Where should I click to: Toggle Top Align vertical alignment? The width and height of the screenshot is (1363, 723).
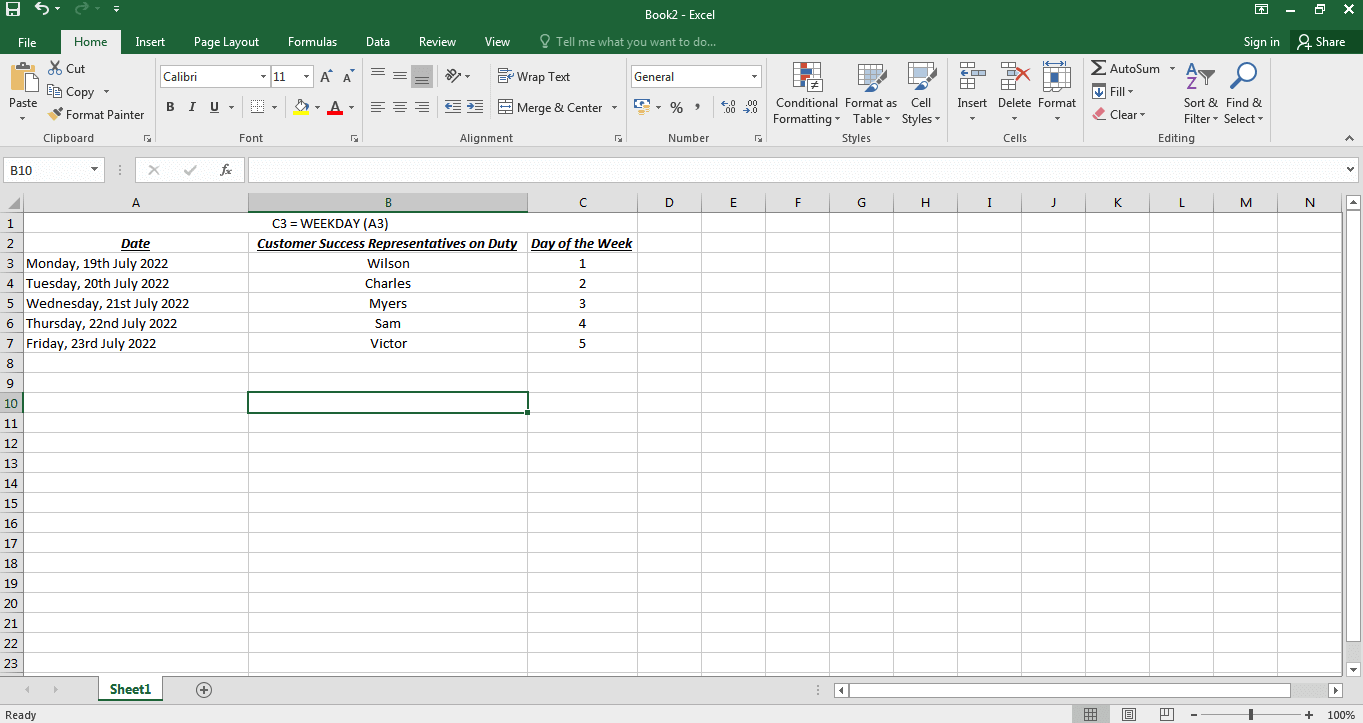(377, 76)
